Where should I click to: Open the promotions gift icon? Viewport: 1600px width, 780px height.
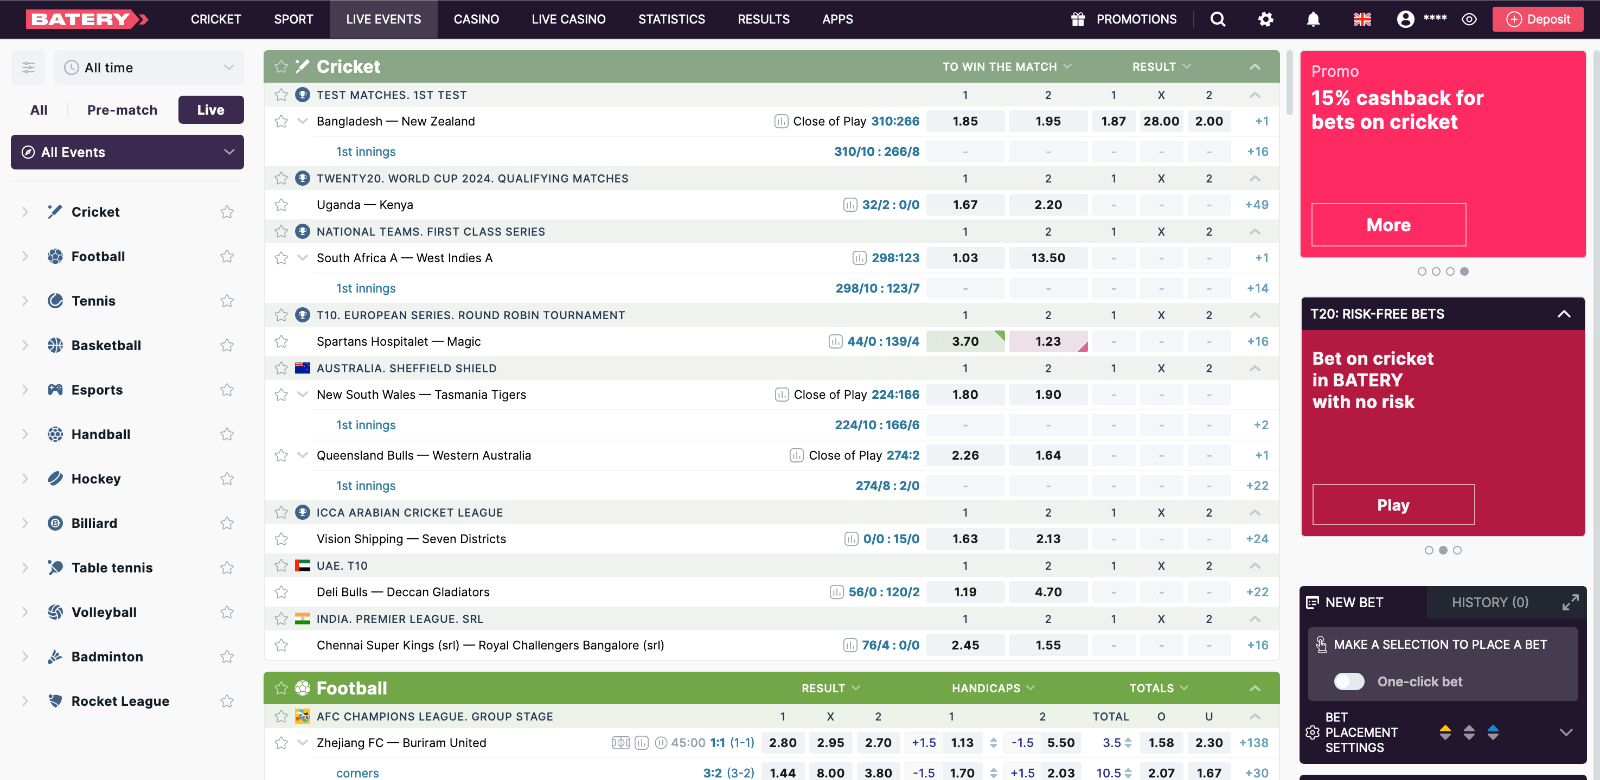[1078, 19]
